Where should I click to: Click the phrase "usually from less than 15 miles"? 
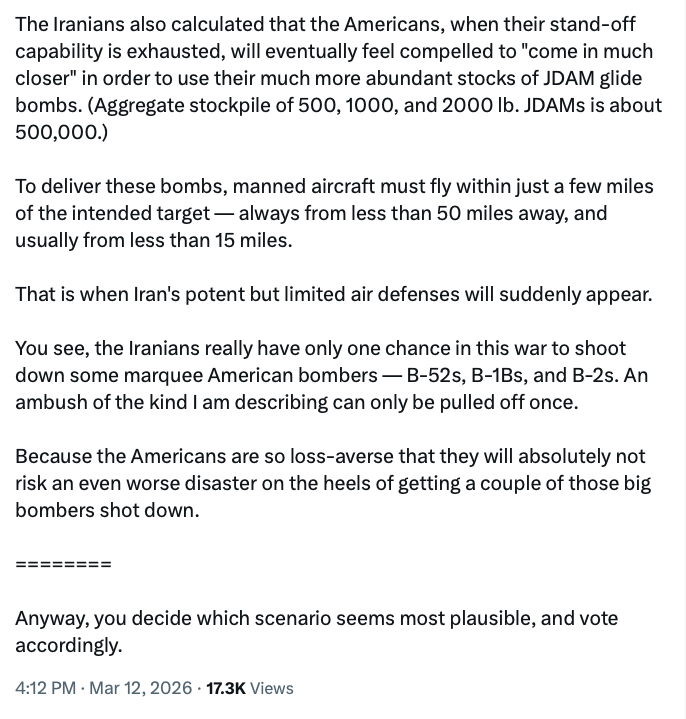153,240
